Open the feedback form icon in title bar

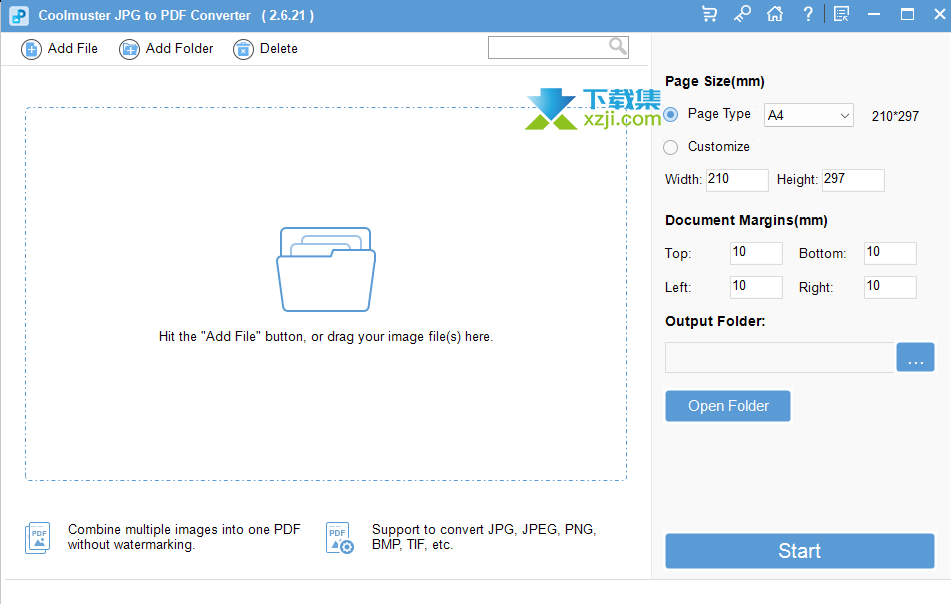841,14
